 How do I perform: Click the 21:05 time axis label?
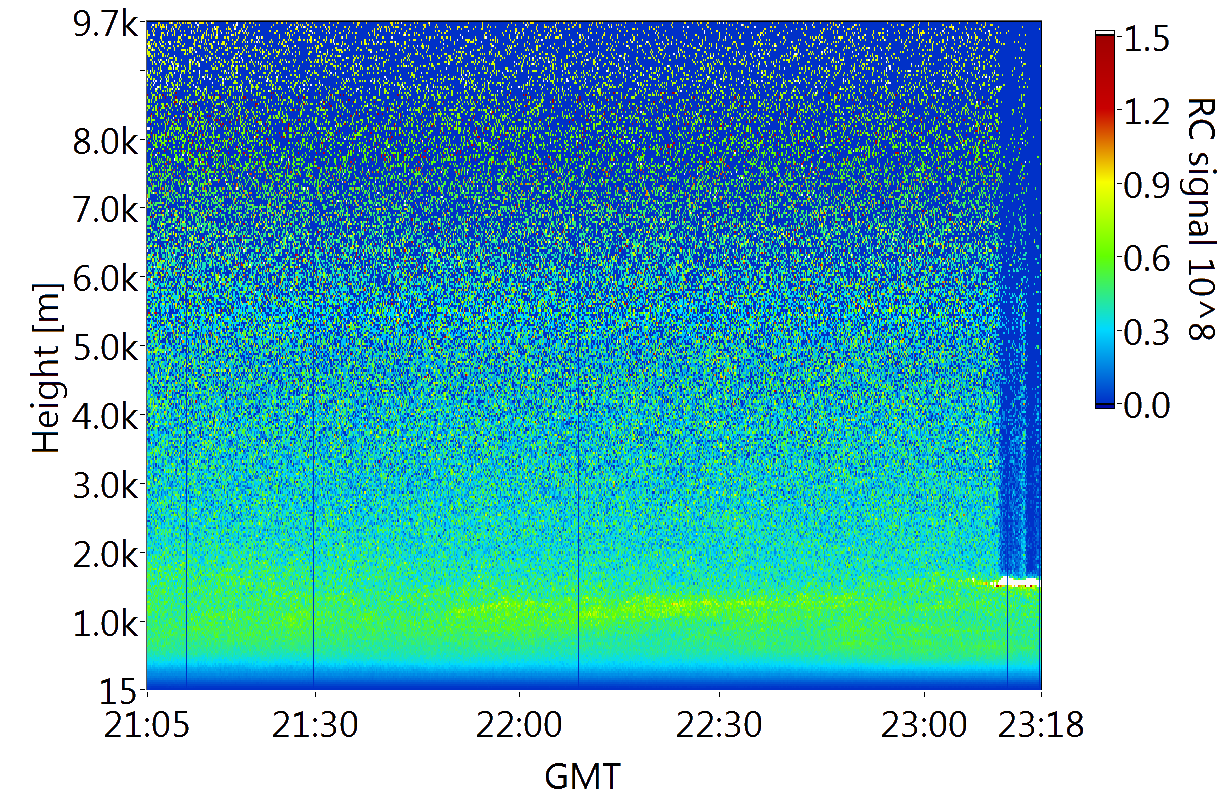click(146, 724)
